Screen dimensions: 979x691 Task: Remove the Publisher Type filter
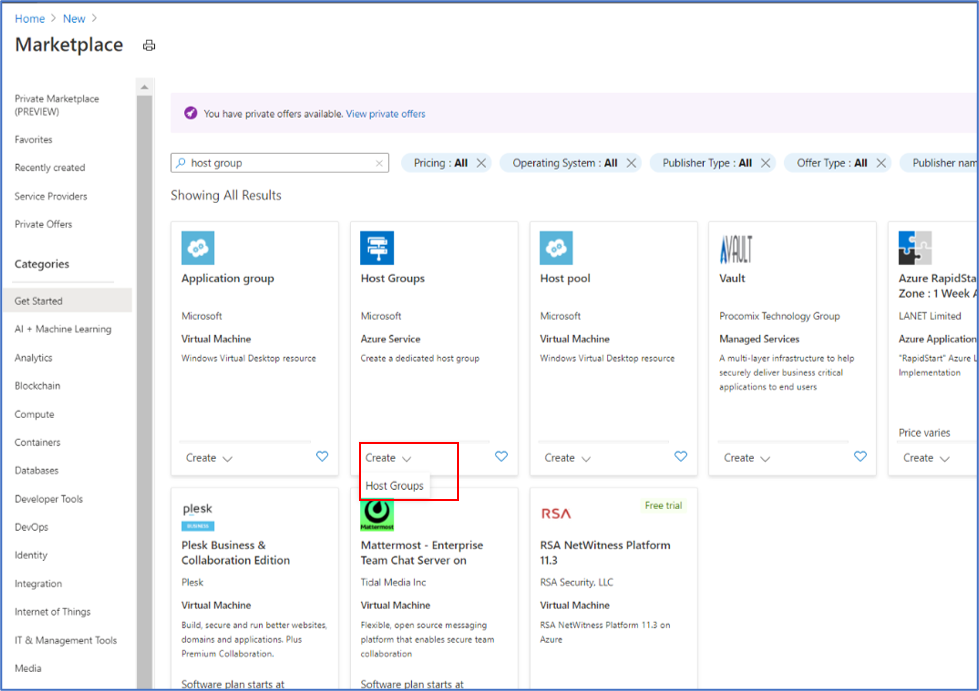click(765, 163)
